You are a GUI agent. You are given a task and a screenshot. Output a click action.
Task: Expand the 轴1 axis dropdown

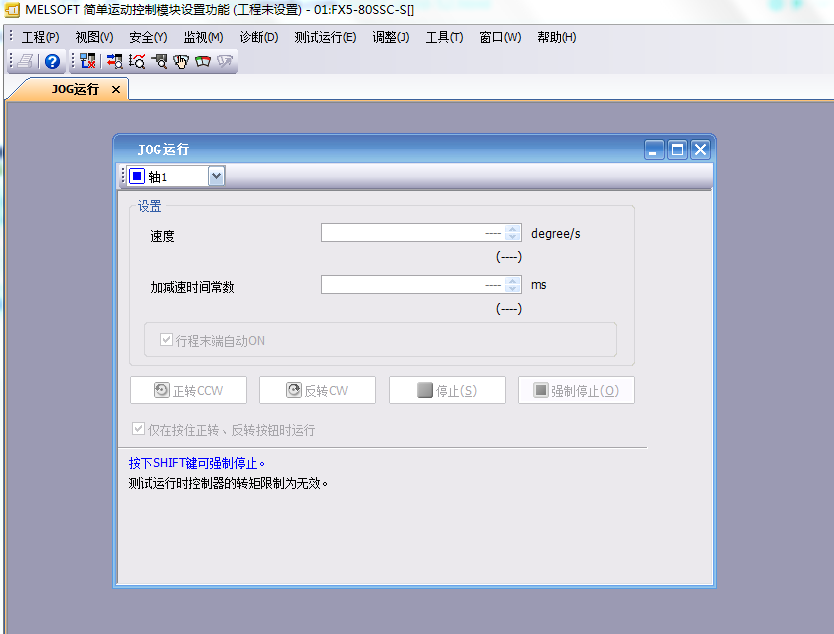(x=216, y=176)
